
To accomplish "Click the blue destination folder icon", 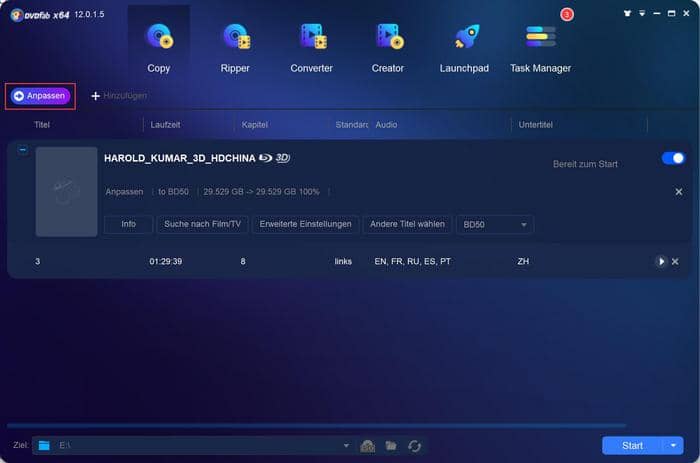I will coord(44,446).
